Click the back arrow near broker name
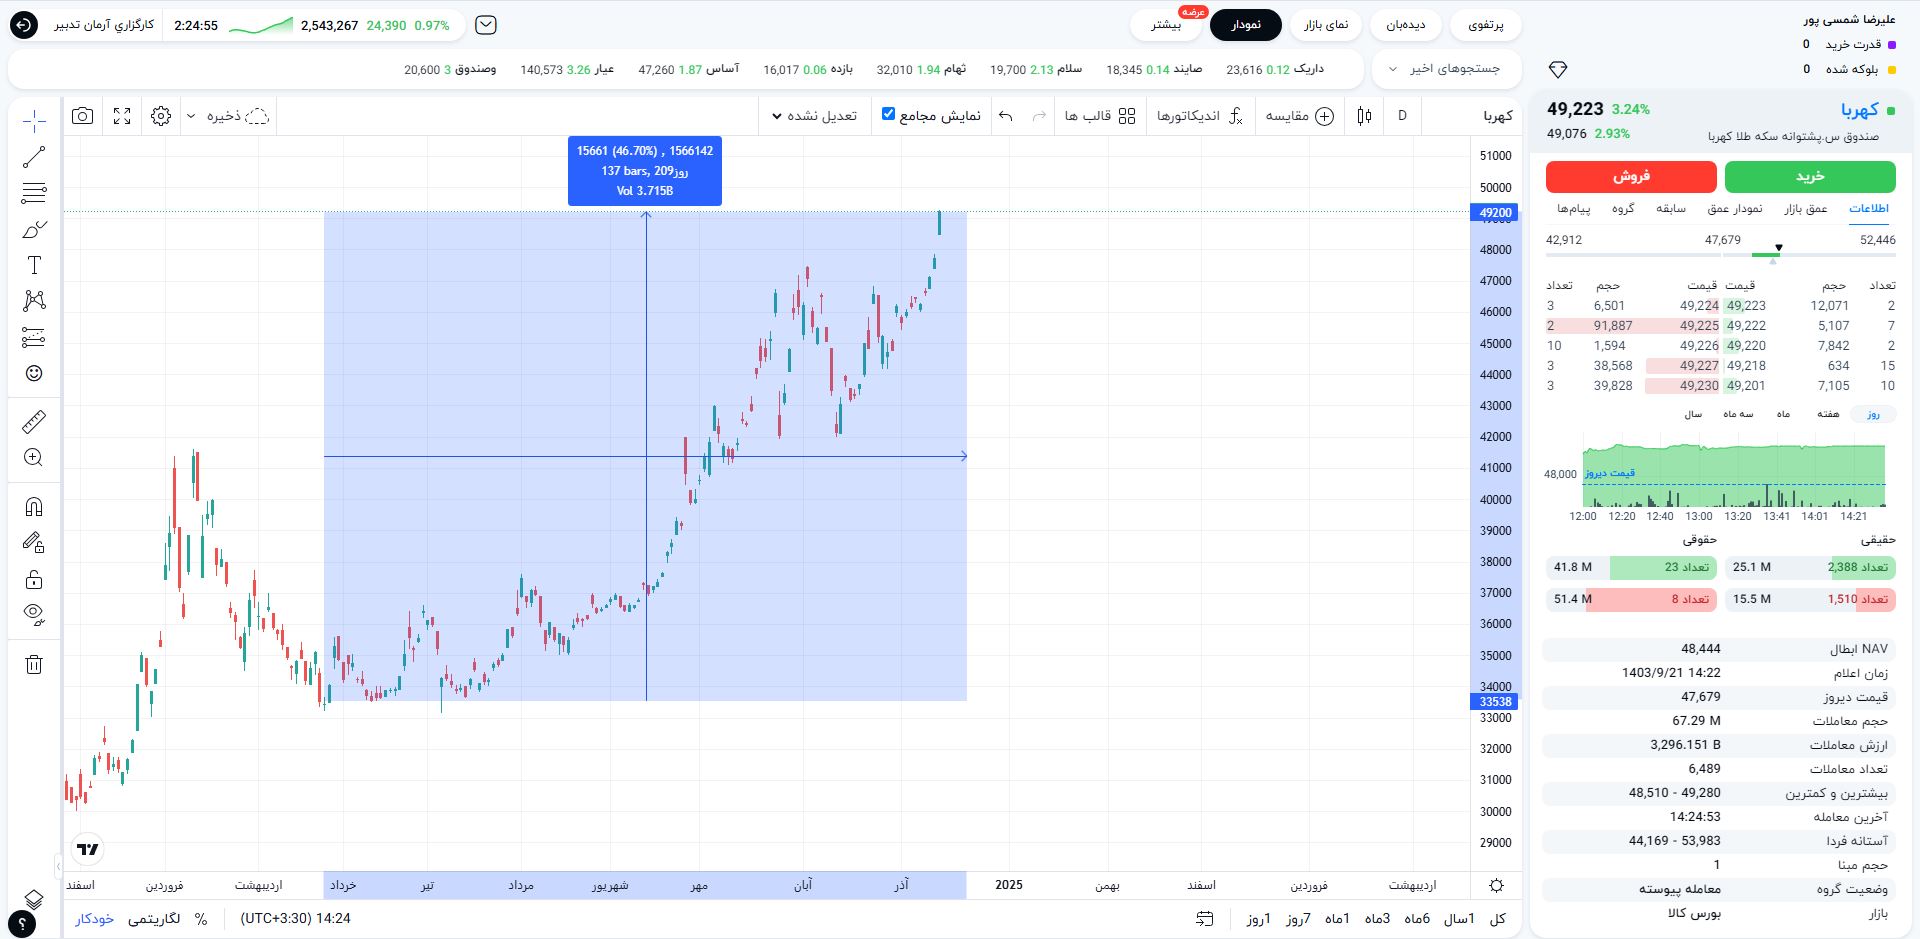Screen dimensions: 1920x939 (x=23, y=25)
